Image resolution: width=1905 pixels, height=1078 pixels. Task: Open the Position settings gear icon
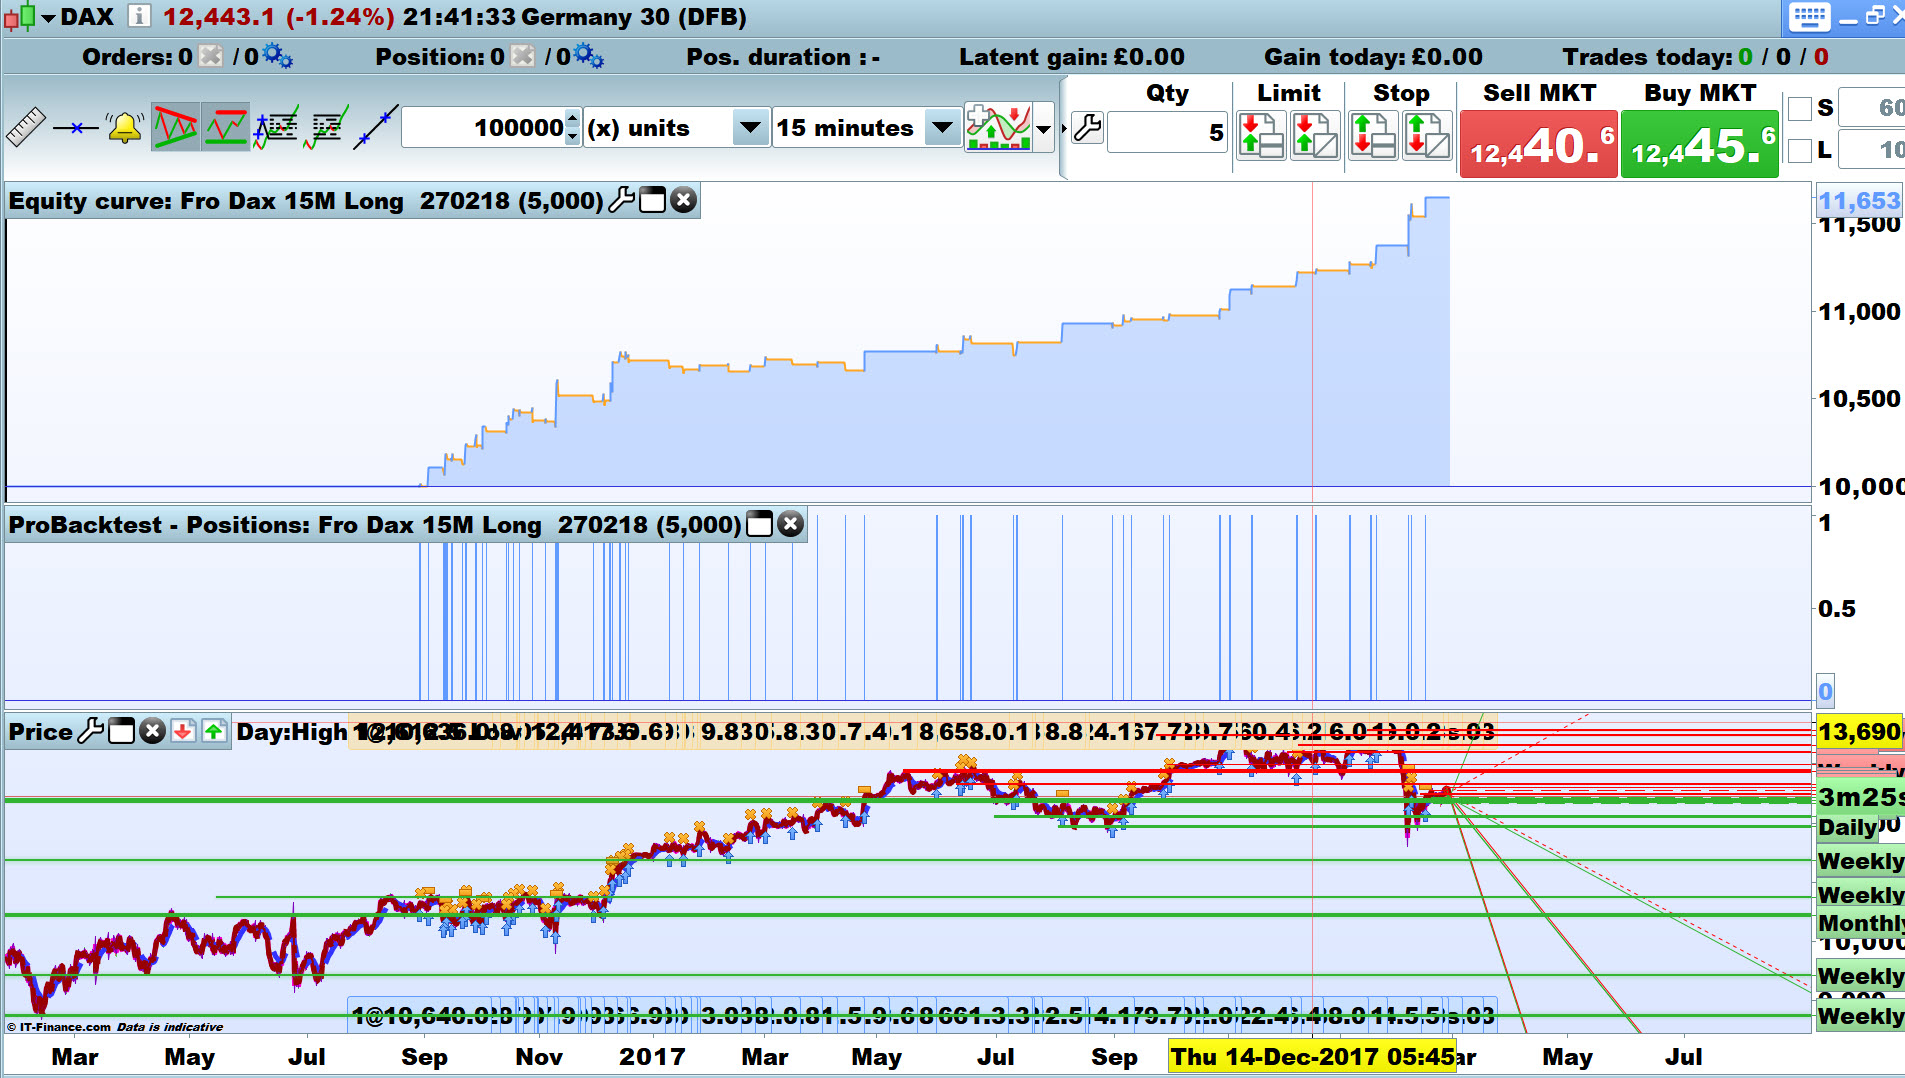pos(589,57)
